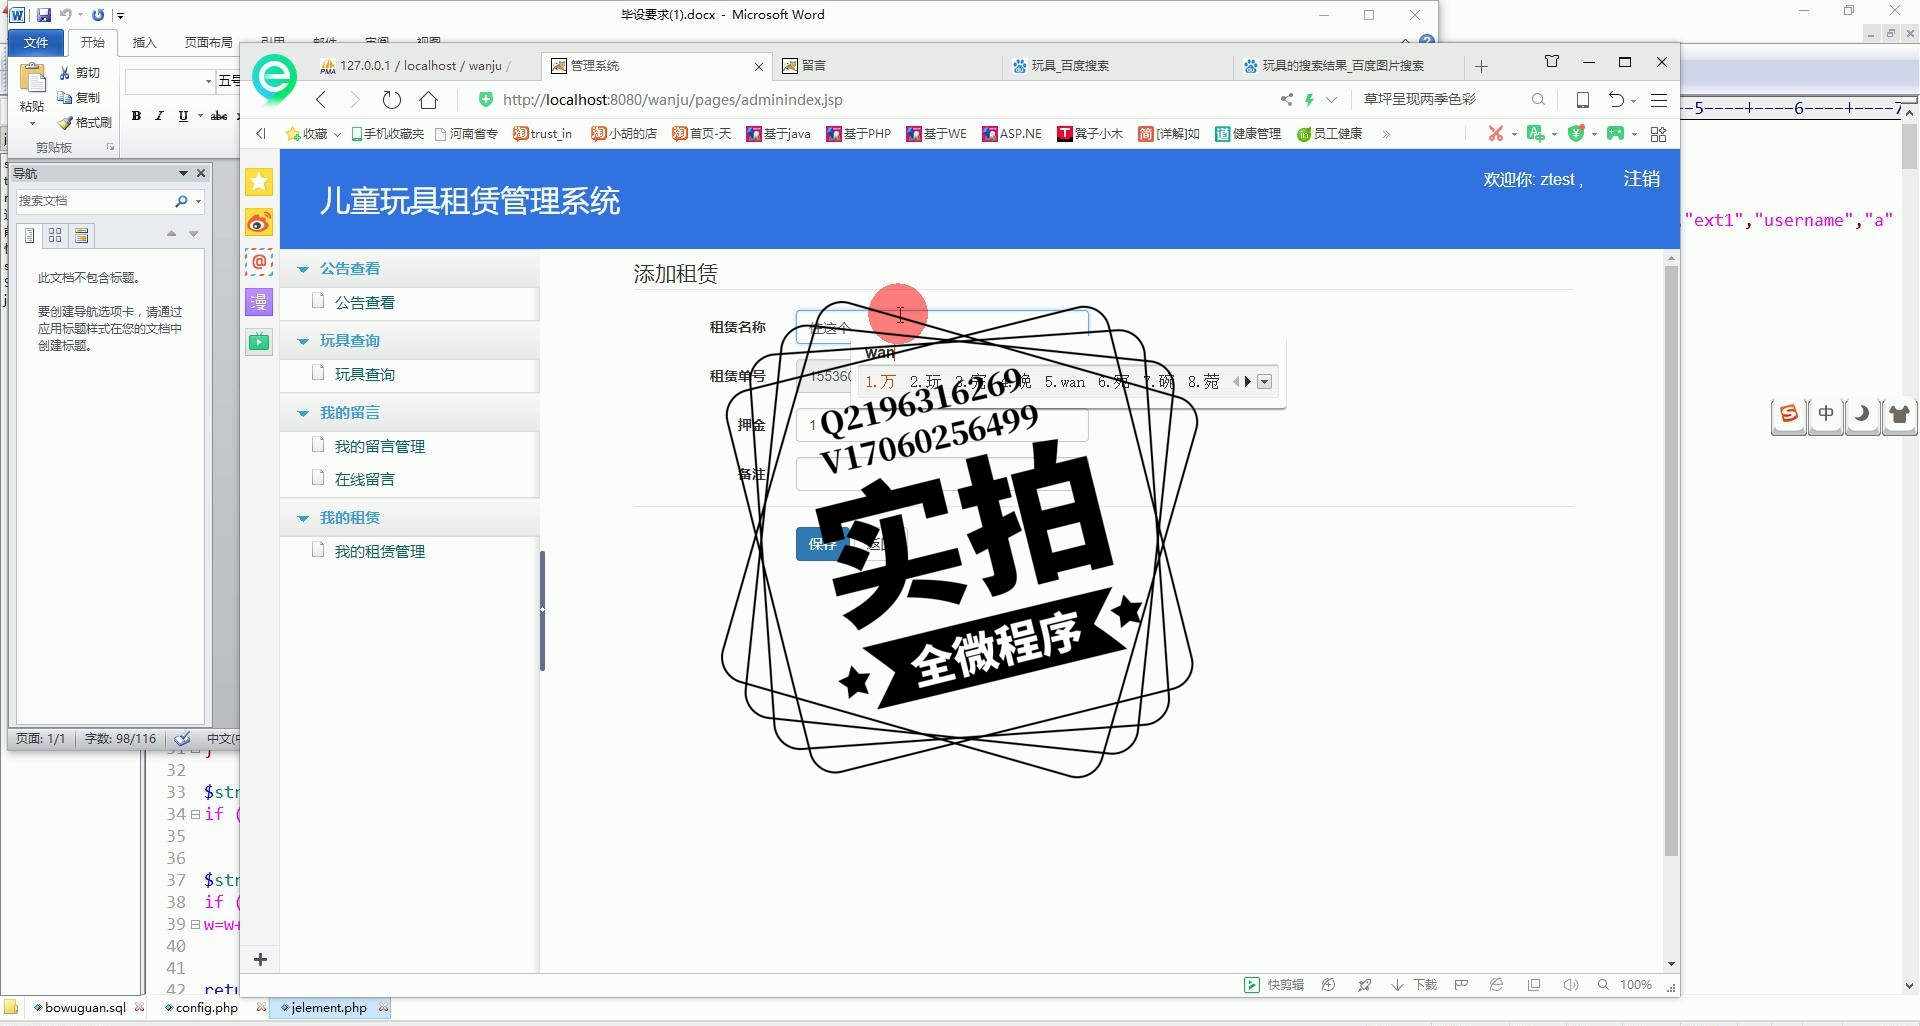Click Sogou IME 中 language toggle
This screenshot has width=1920, height=1026.
pos(1826,414)
